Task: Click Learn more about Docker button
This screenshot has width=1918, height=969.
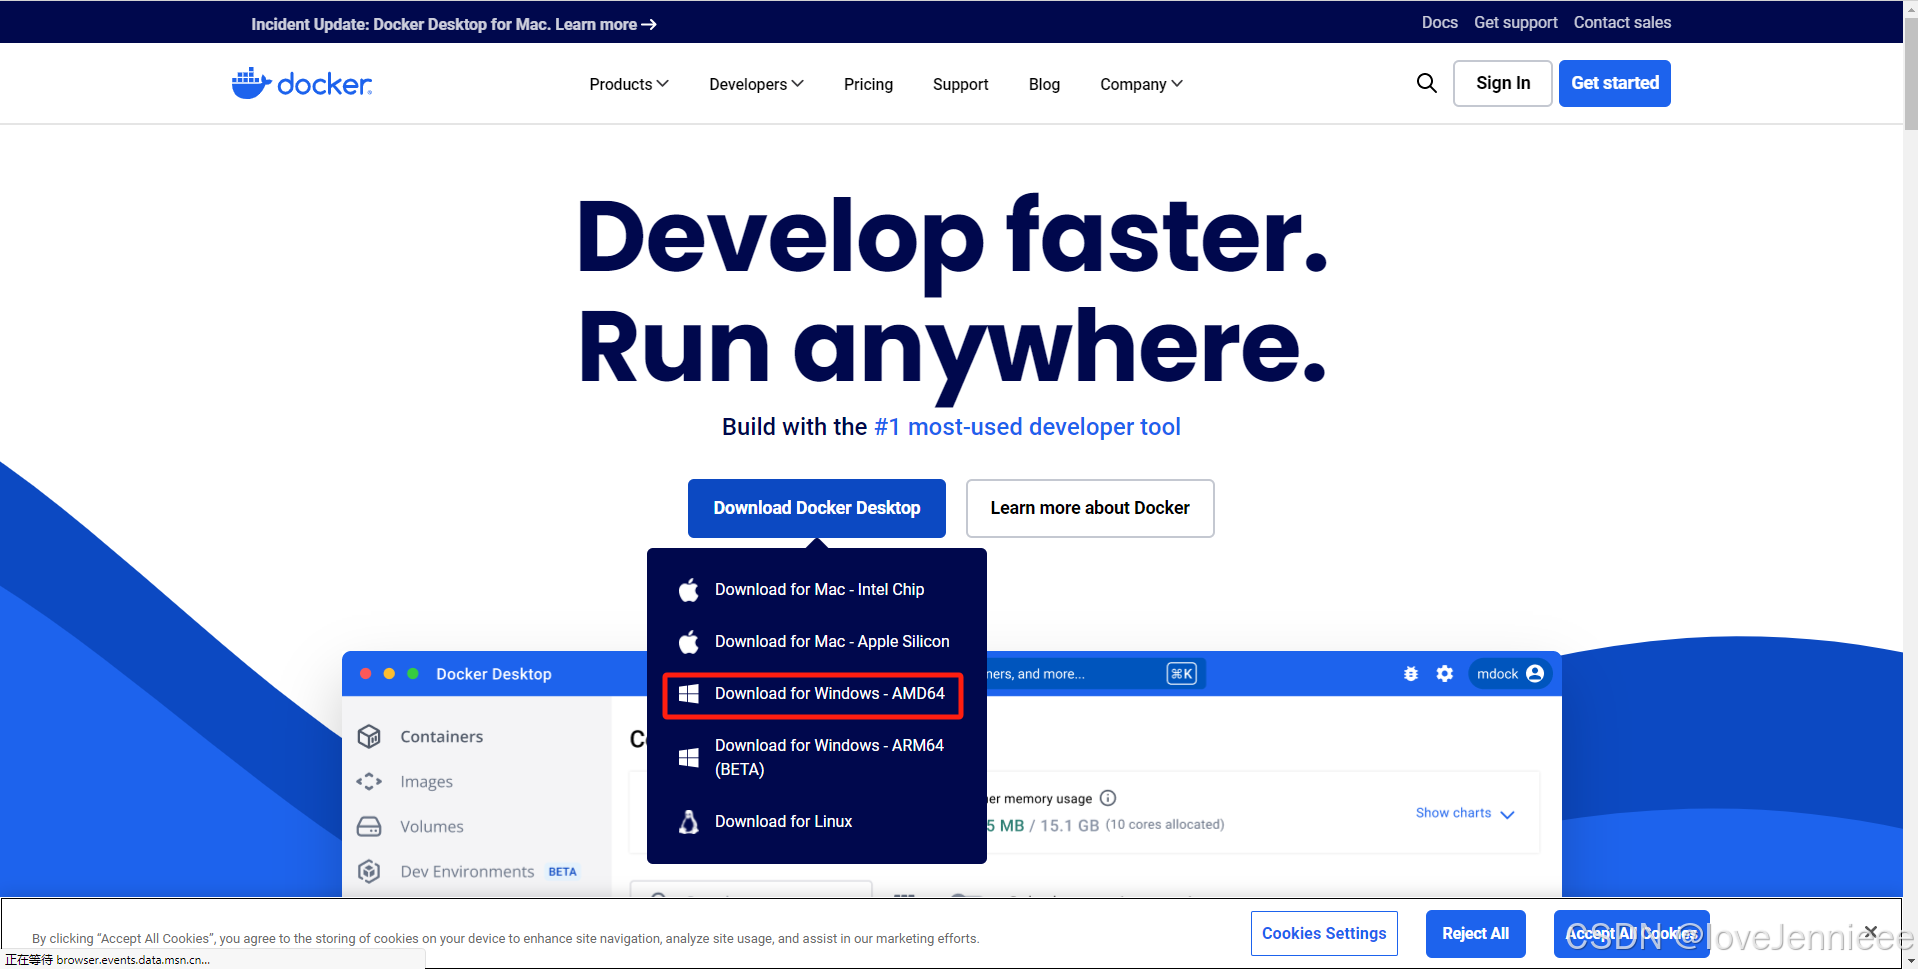Action: (1090, 508)
